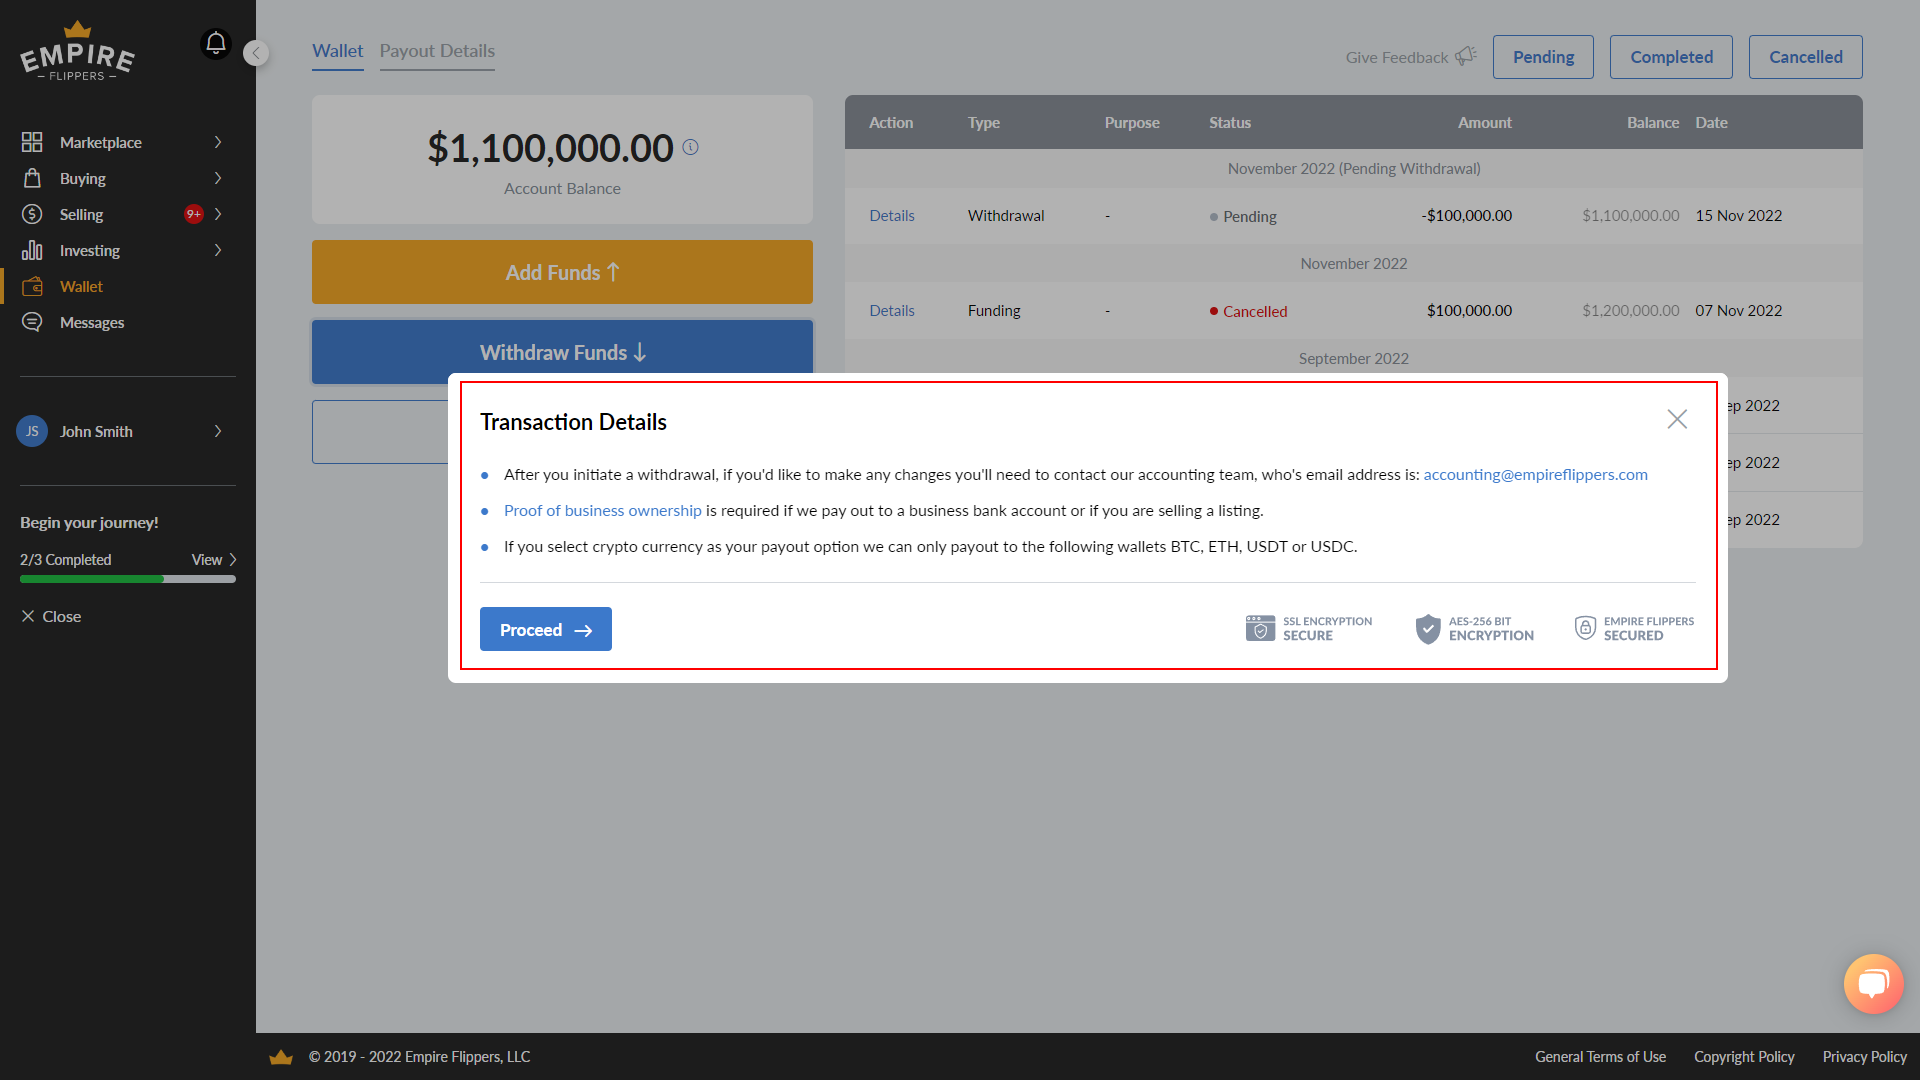This screenshot has width=1920, height=1080.
Task: Click the Selling dollar icon
Action: coord(32,214)
